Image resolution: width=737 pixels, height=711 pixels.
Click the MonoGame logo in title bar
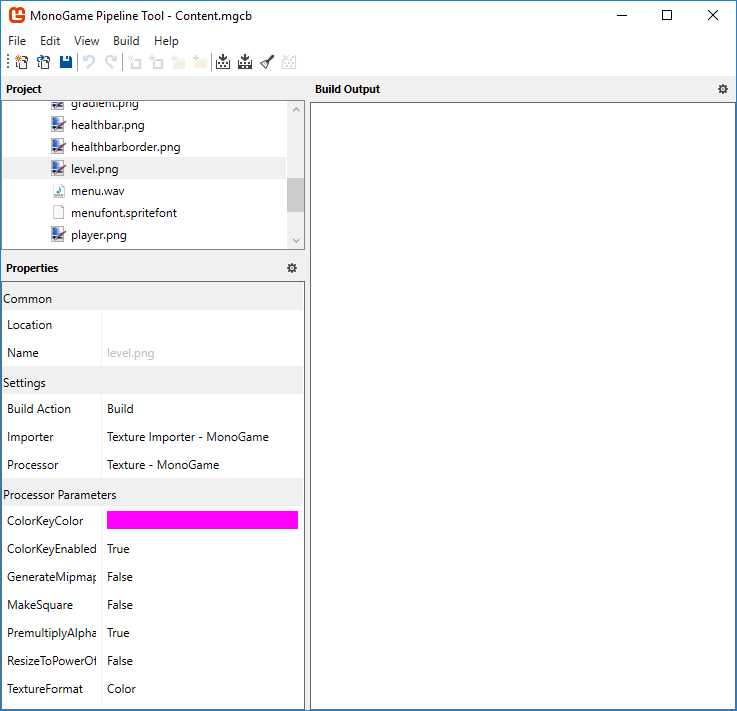pos(17,15)
